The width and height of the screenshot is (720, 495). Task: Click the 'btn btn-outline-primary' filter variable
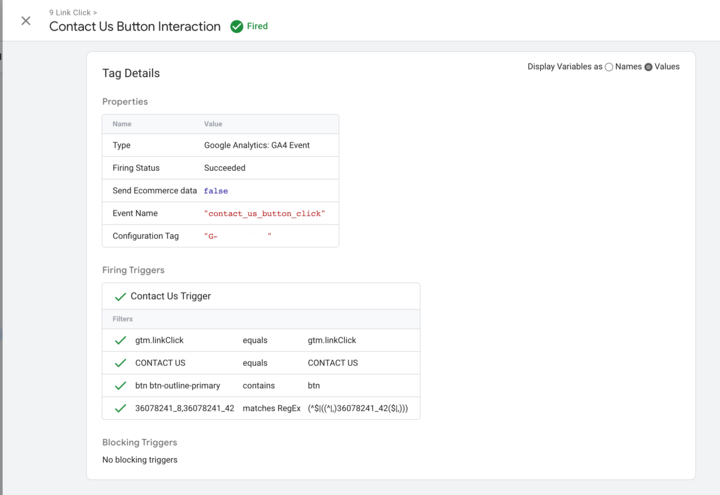178,386
